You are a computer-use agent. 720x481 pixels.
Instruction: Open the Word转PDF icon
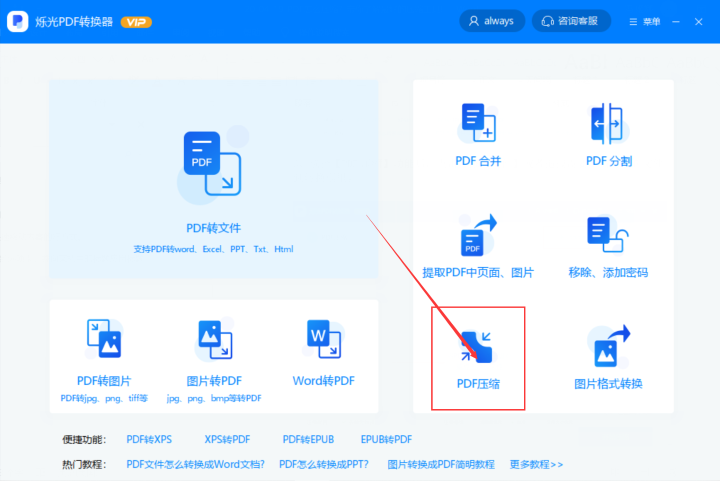click(x=324, y=339)
